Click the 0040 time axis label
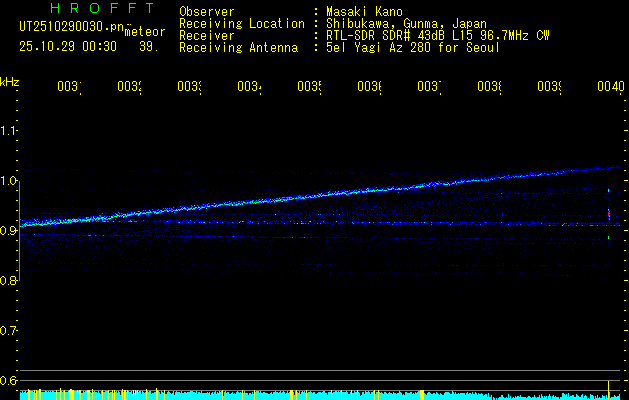Viewport: 629px width, 400px height. click(x=611, y=86)
